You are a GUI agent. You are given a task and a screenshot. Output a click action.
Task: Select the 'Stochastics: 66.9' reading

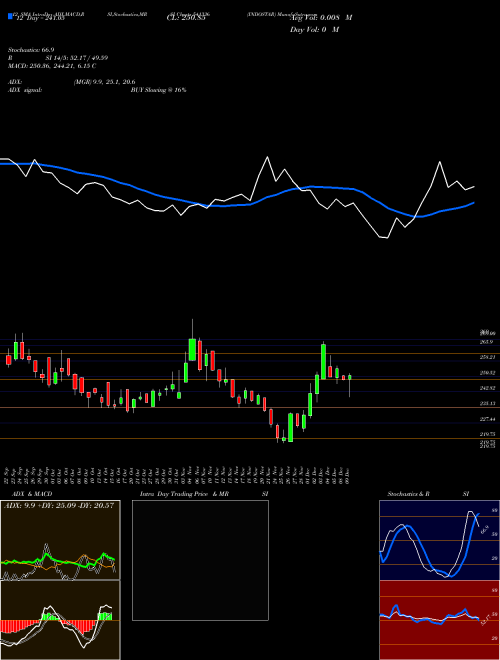29,50
